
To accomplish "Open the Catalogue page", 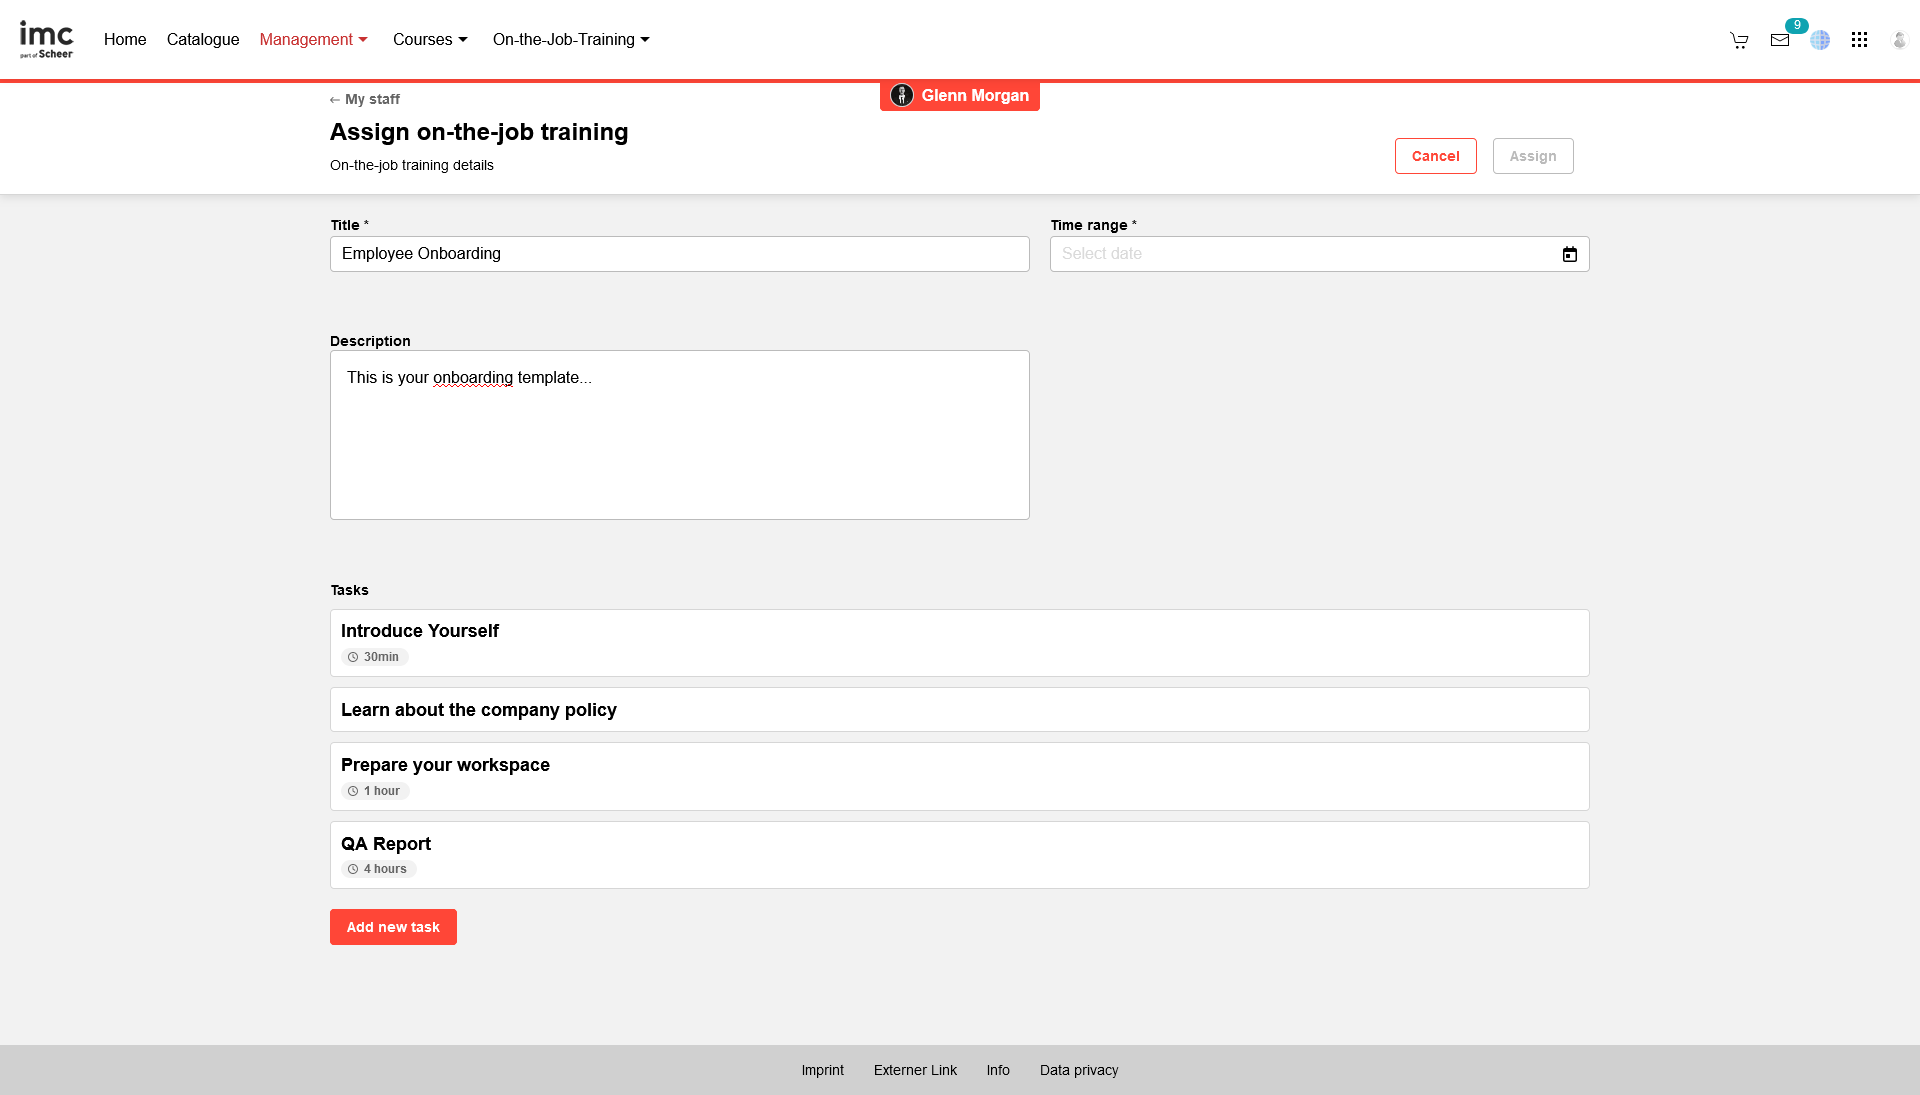I will tap(202, 39).
